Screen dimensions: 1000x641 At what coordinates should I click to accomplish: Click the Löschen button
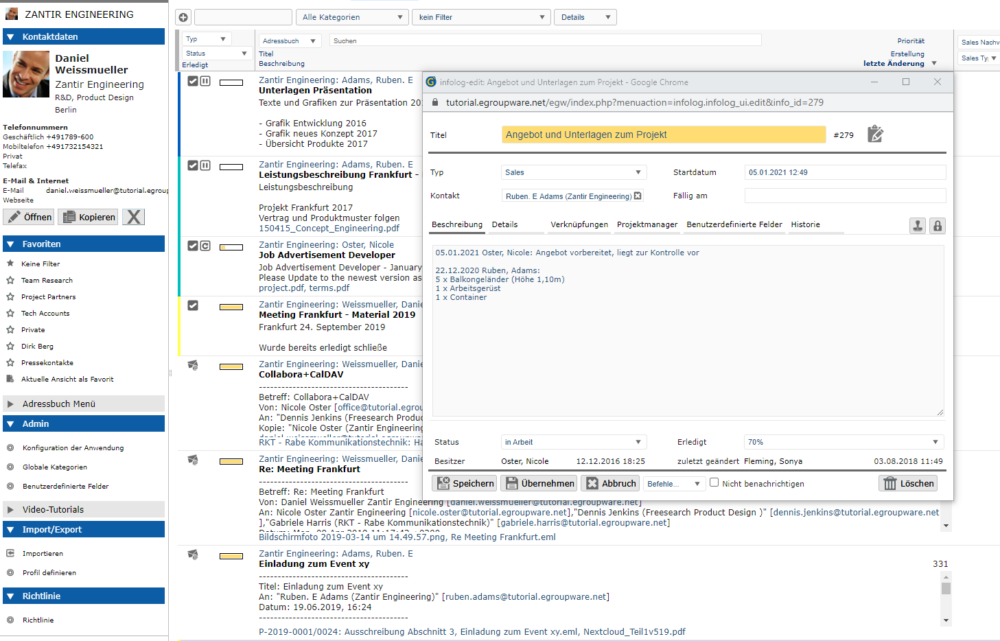(x=908, y=483)
